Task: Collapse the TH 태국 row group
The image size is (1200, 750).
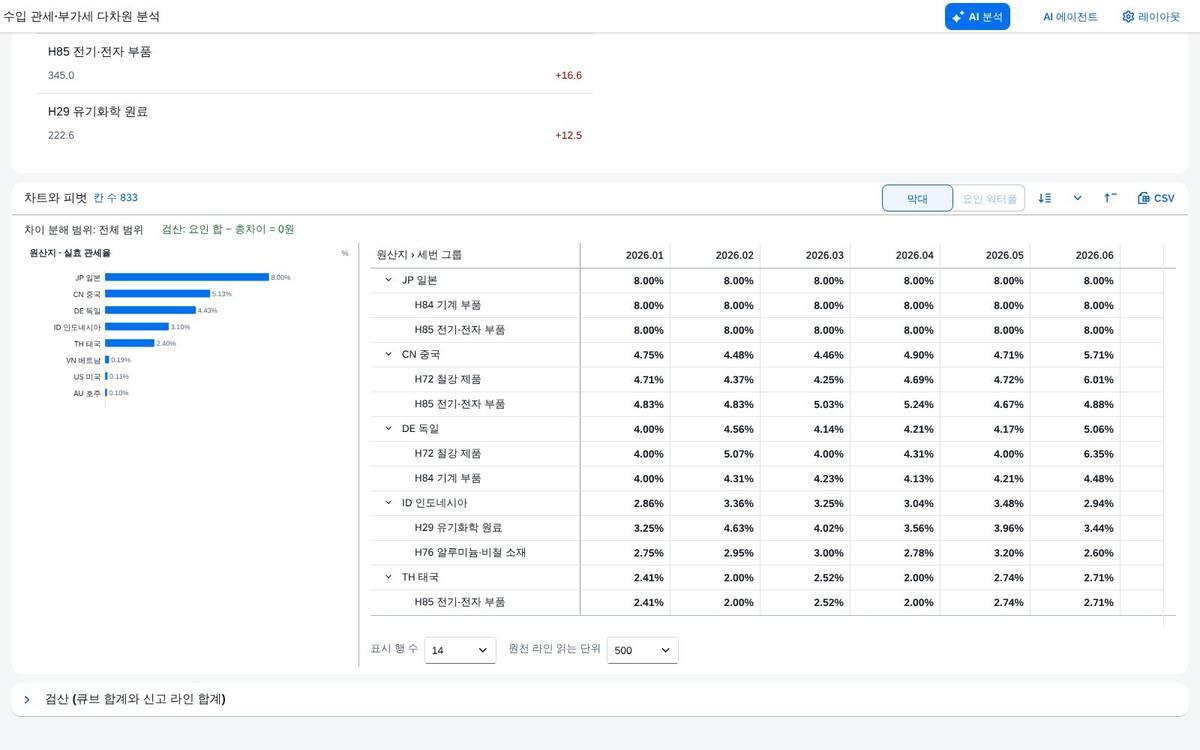Action: coord(389,577)
